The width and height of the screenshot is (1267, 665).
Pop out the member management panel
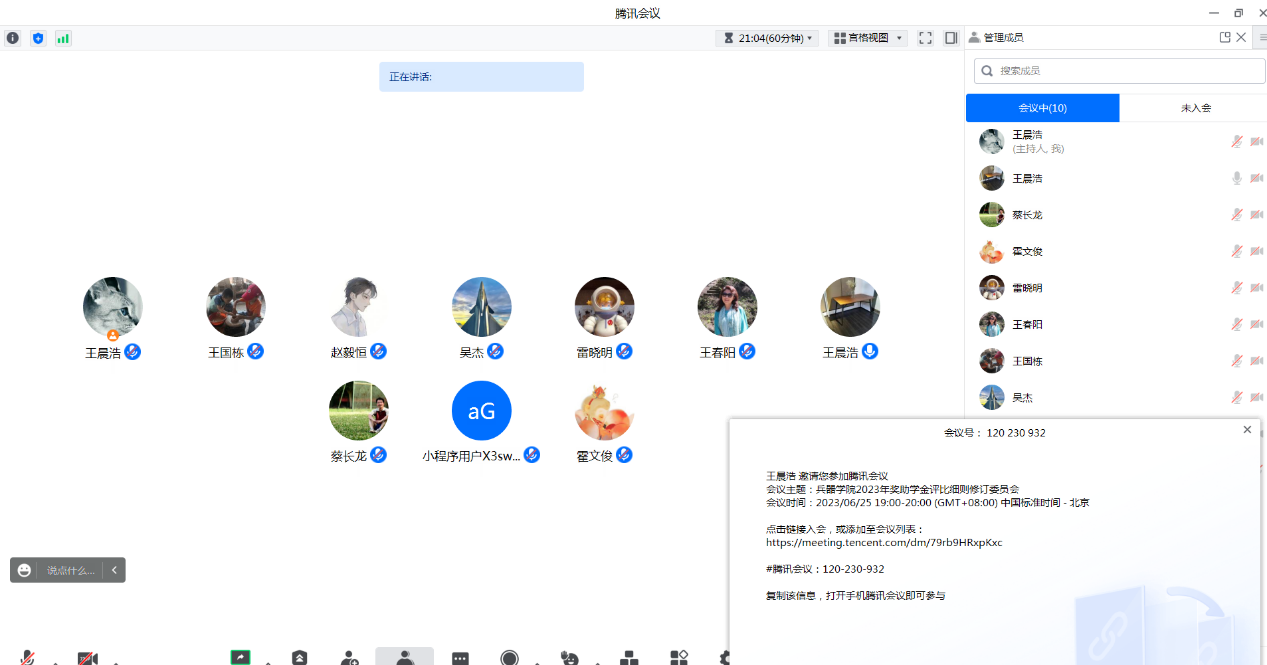[1225, 37]
